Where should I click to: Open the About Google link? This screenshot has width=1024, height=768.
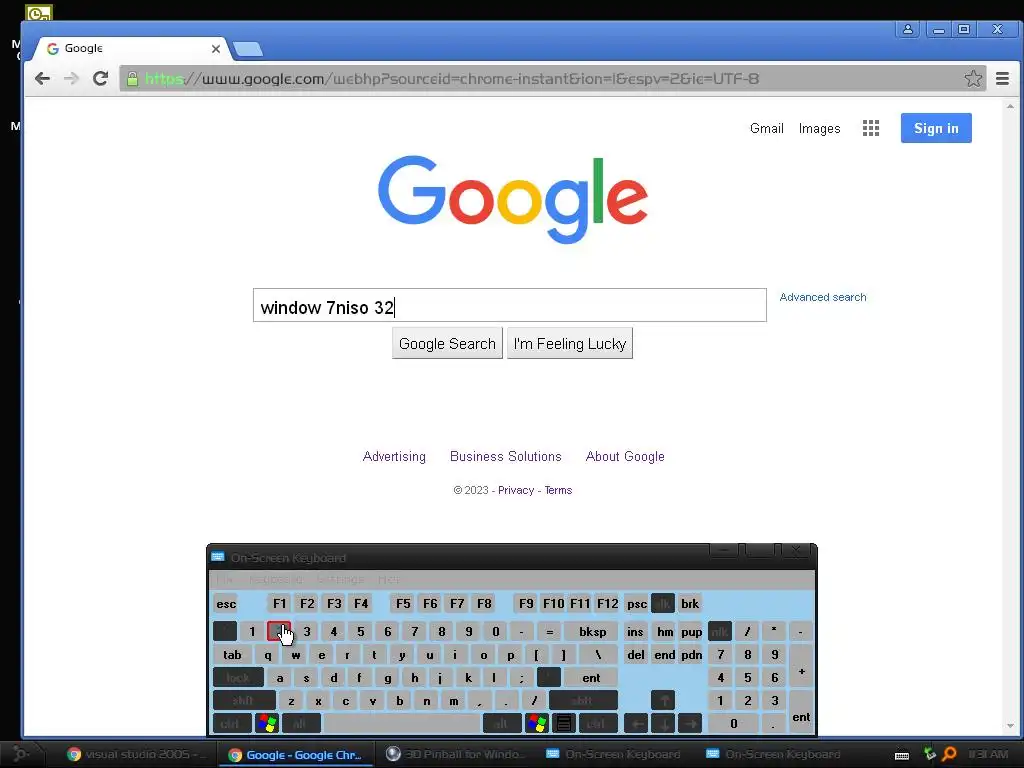(x=625, y=456)
